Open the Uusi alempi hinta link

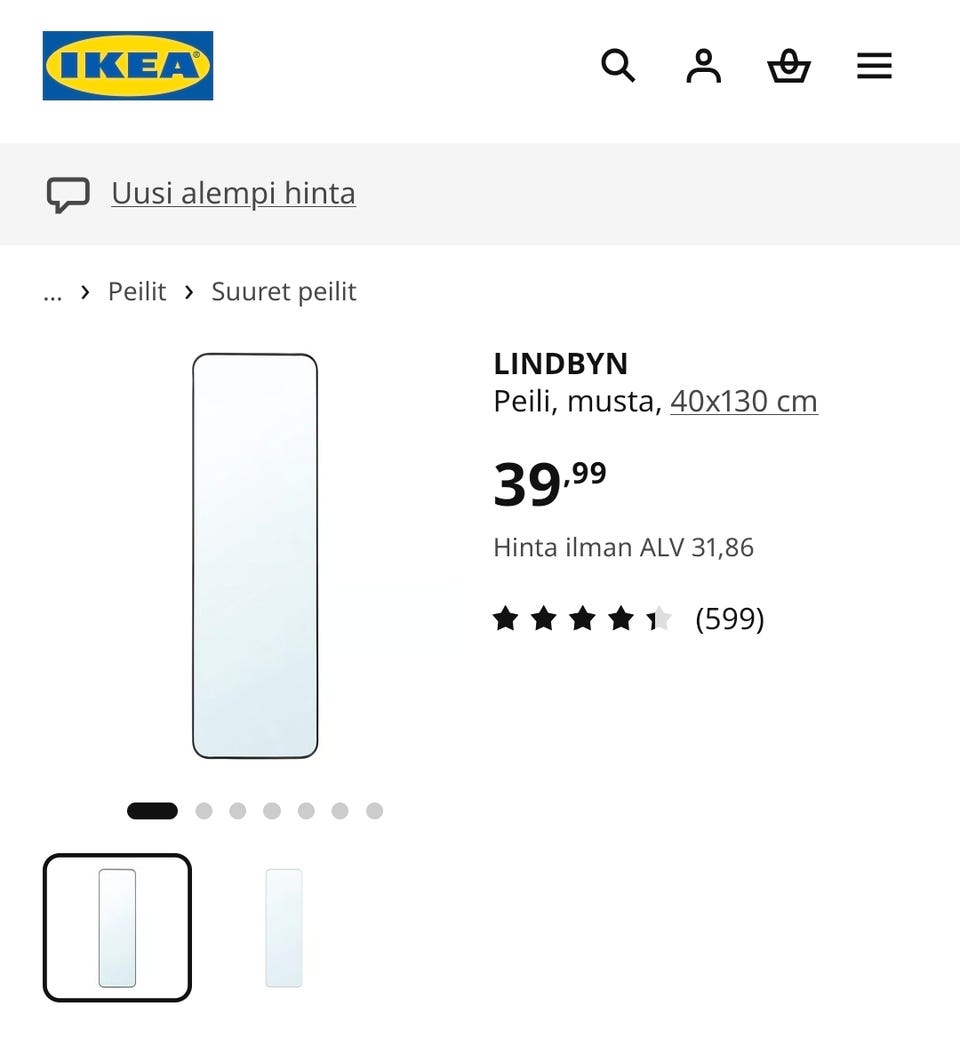click(233, 193)
